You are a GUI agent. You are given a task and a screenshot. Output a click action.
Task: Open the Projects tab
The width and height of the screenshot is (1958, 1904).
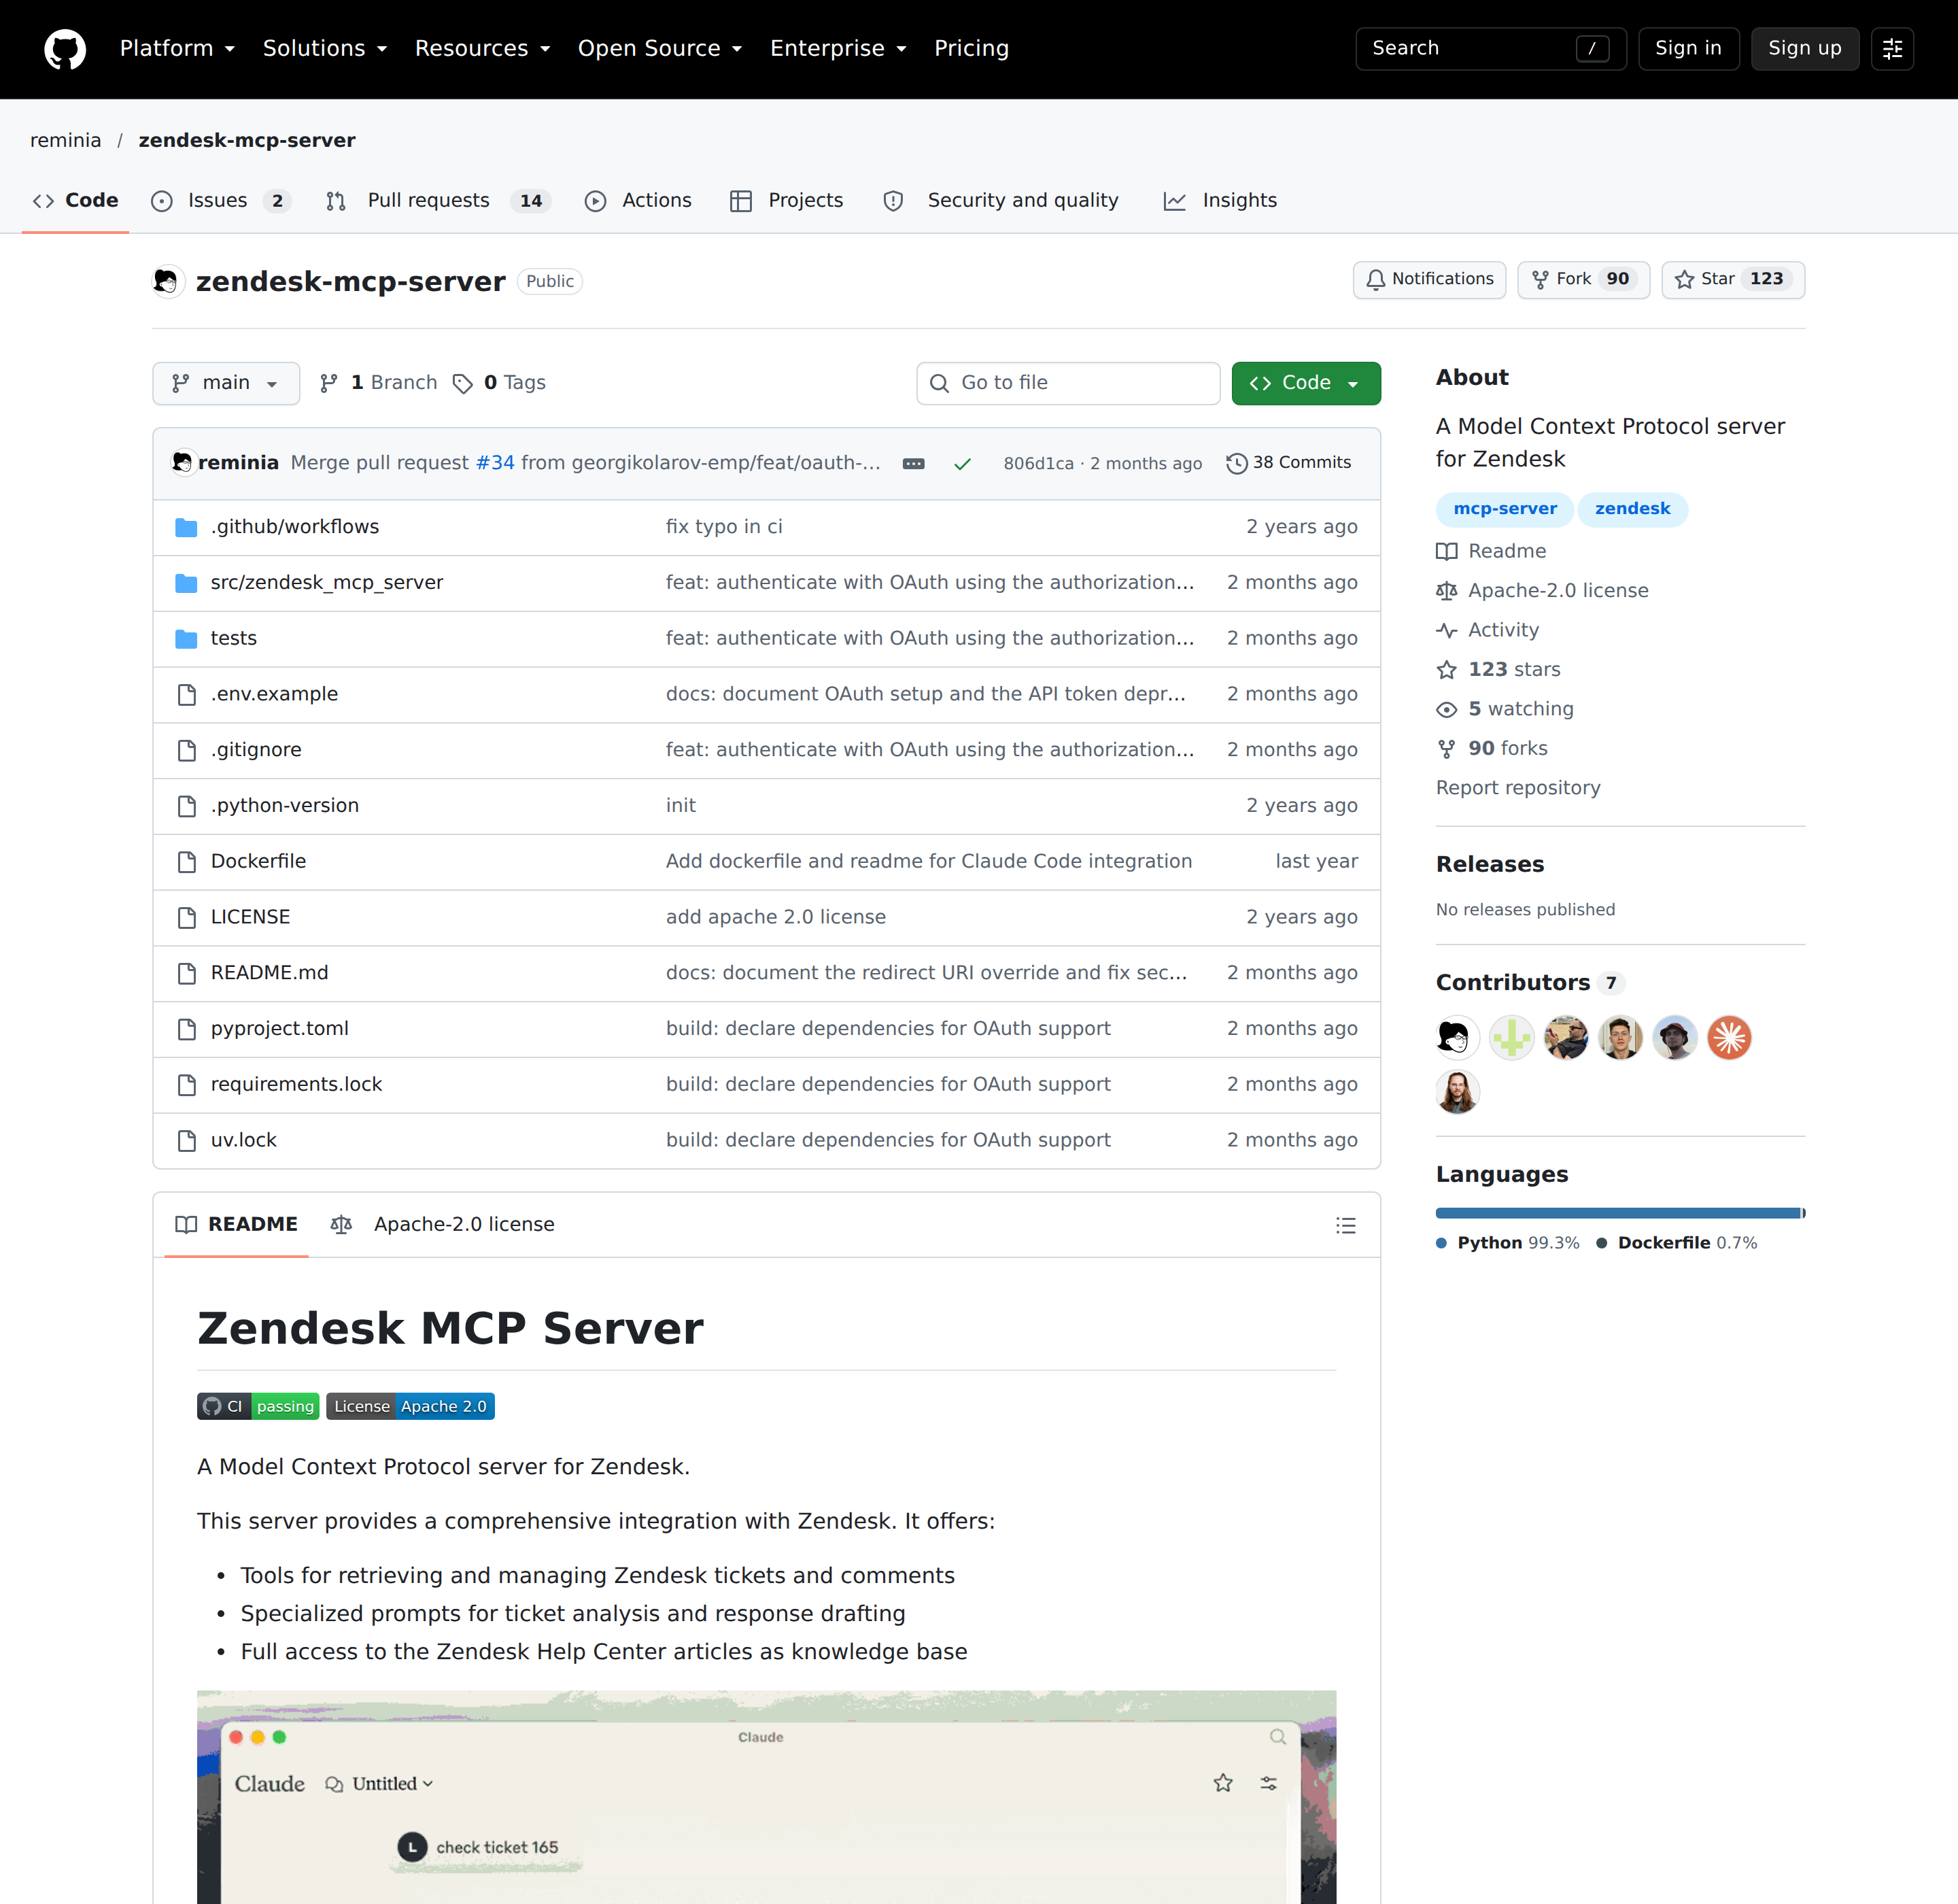coord(787,201)
